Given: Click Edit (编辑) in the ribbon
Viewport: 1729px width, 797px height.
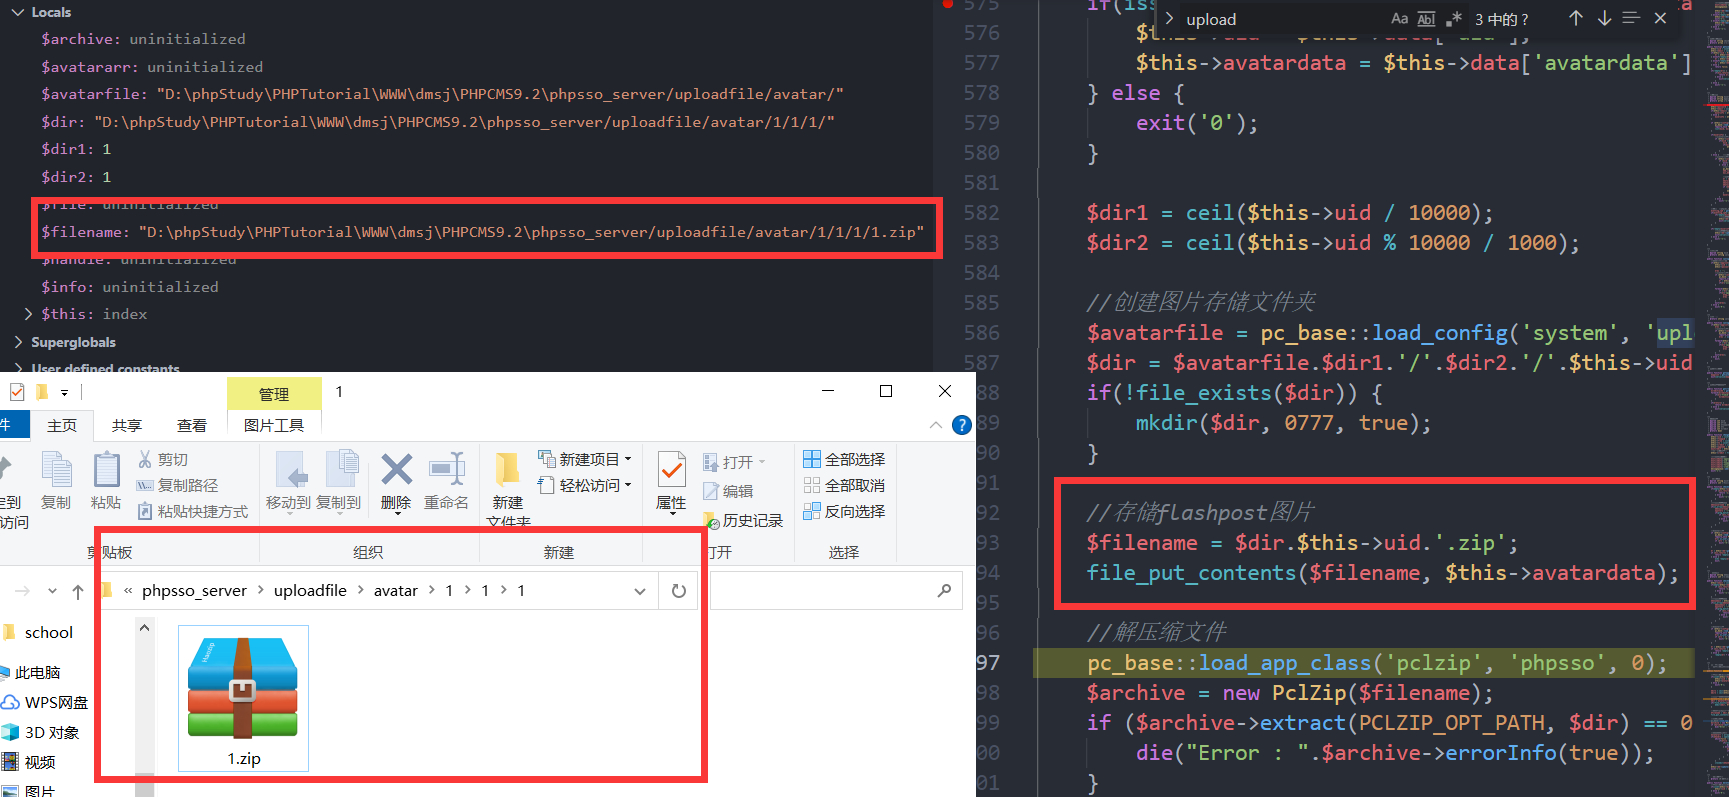Looking at the screenshot, I should click(728, 491).
